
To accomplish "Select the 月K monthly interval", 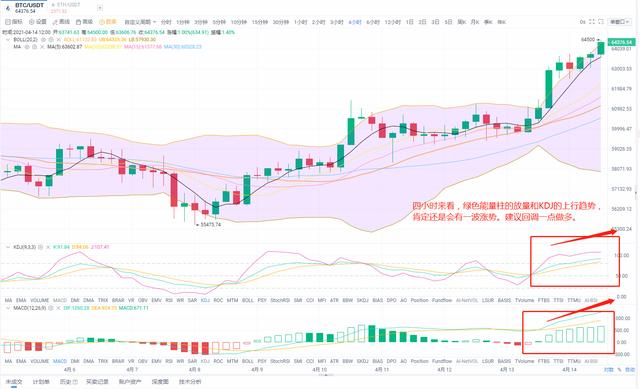I will tap(474, 22).
